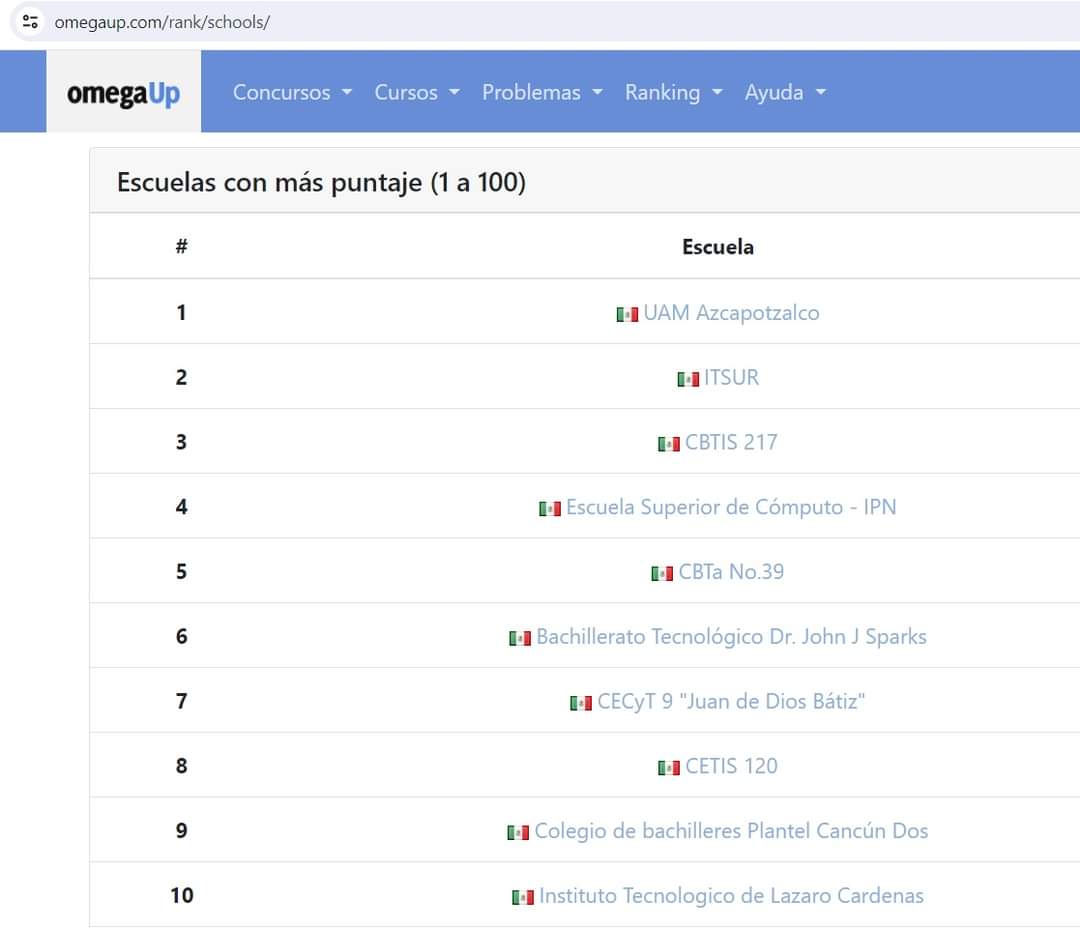Image resolution: width=1080 pixels, height=928 pixels.
Task: Click Mexico flag beside CBTIS 217
Action: (669, 444)
